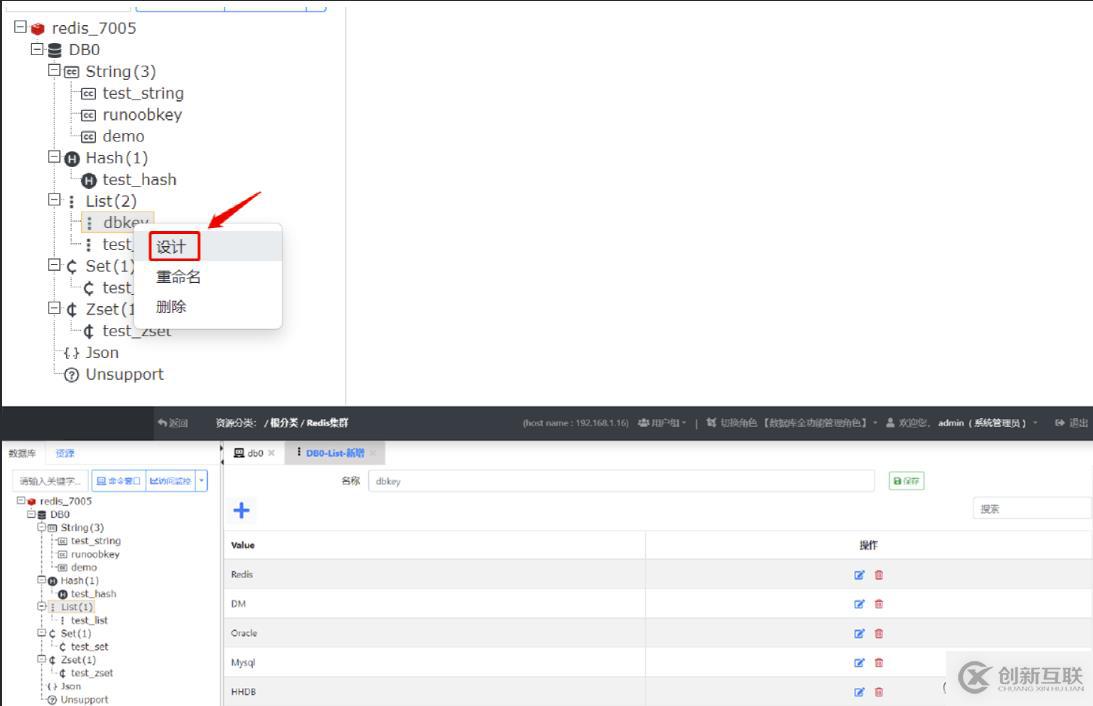The image size is (1093, 706).
Task: Select demo in the large upper tree
Action: (123, 136)
